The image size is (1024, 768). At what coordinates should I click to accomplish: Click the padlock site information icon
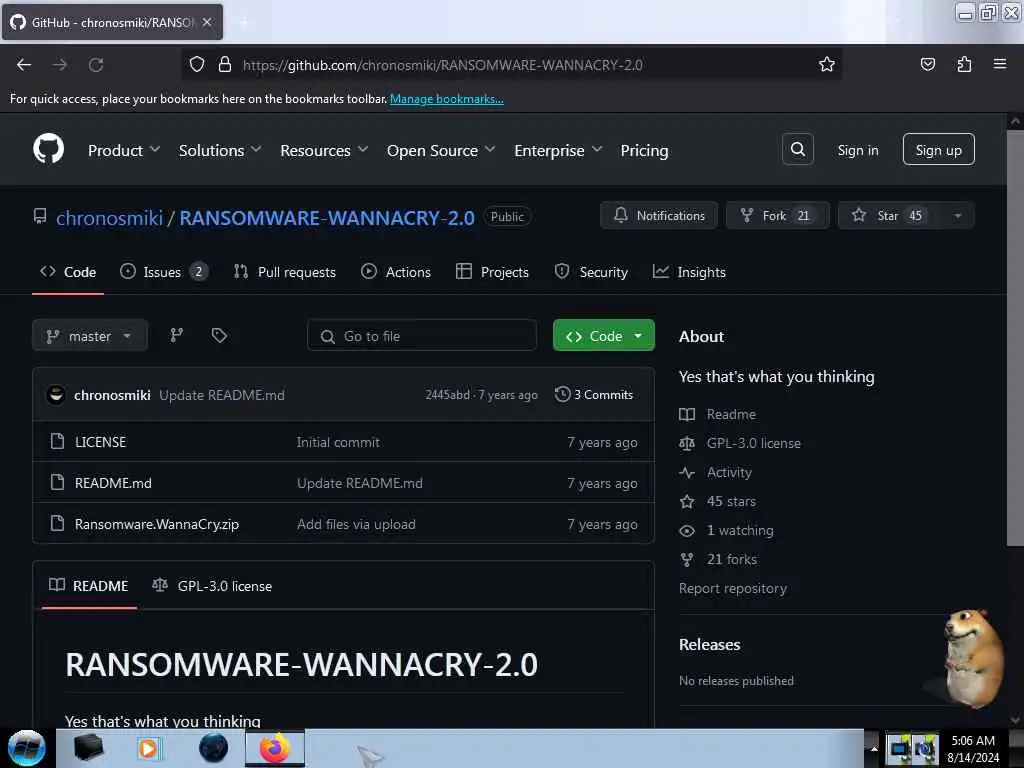pyautogui.click(x=225, y=65)
